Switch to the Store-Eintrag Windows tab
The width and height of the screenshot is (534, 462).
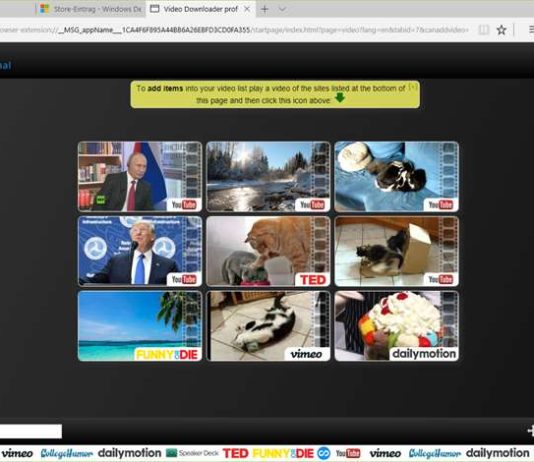coord(91,9)
